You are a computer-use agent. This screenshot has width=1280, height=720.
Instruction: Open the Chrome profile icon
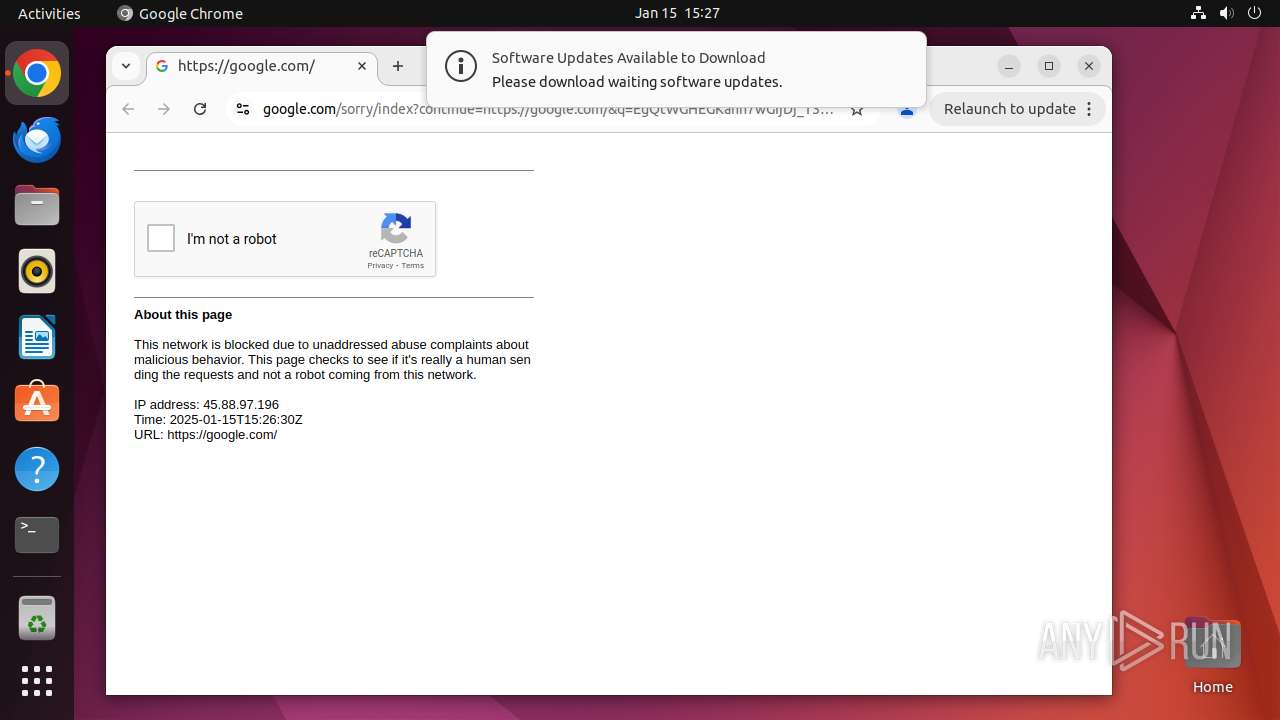pos(907,110)
